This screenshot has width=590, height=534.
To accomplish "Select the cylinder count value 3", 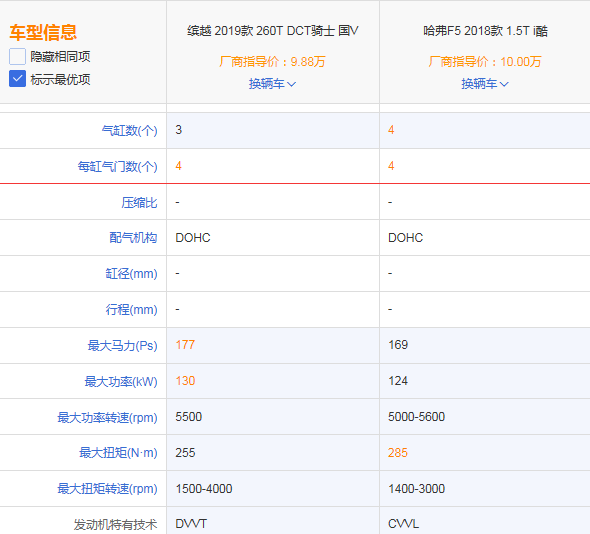I will click(179, 130).
